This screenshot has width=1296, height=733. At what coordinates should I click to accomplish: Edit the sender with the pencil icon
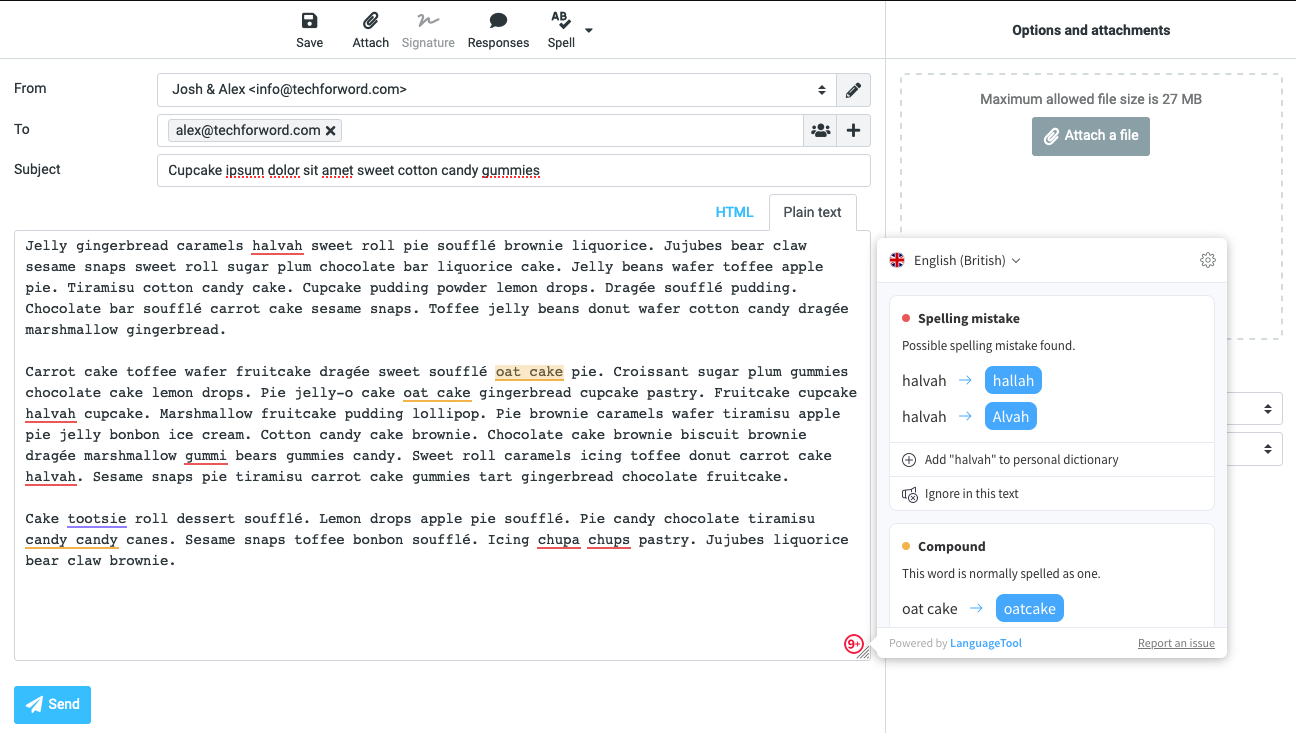853,90
